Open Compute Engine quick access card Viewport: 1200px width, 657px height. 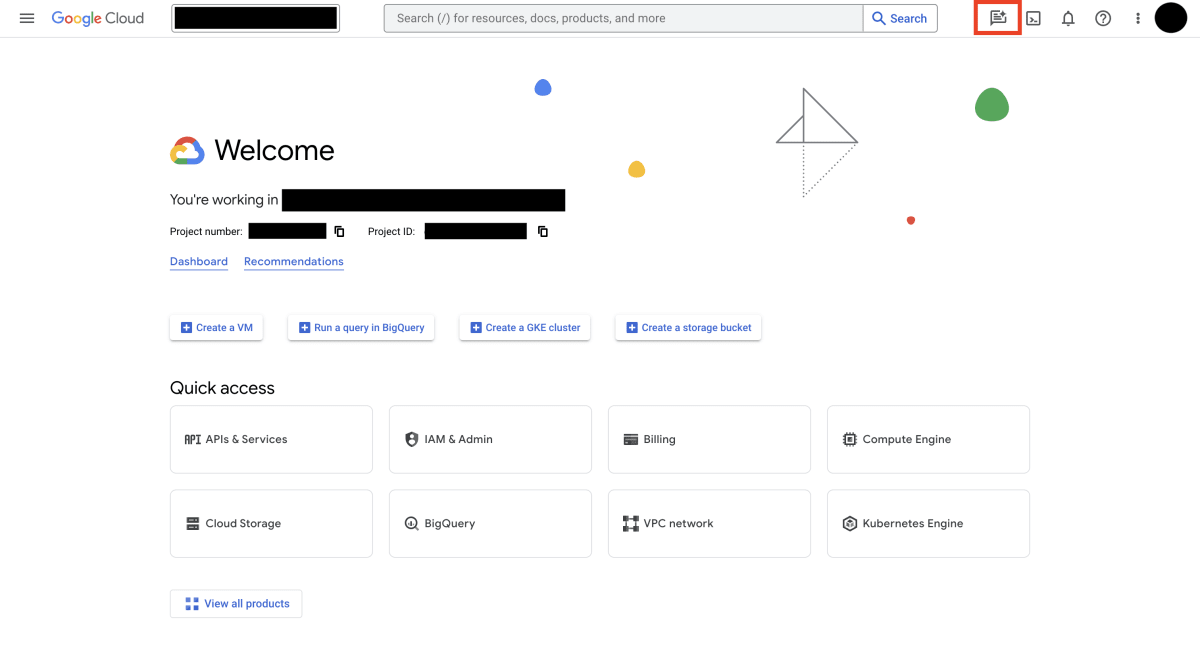point(928,439)
